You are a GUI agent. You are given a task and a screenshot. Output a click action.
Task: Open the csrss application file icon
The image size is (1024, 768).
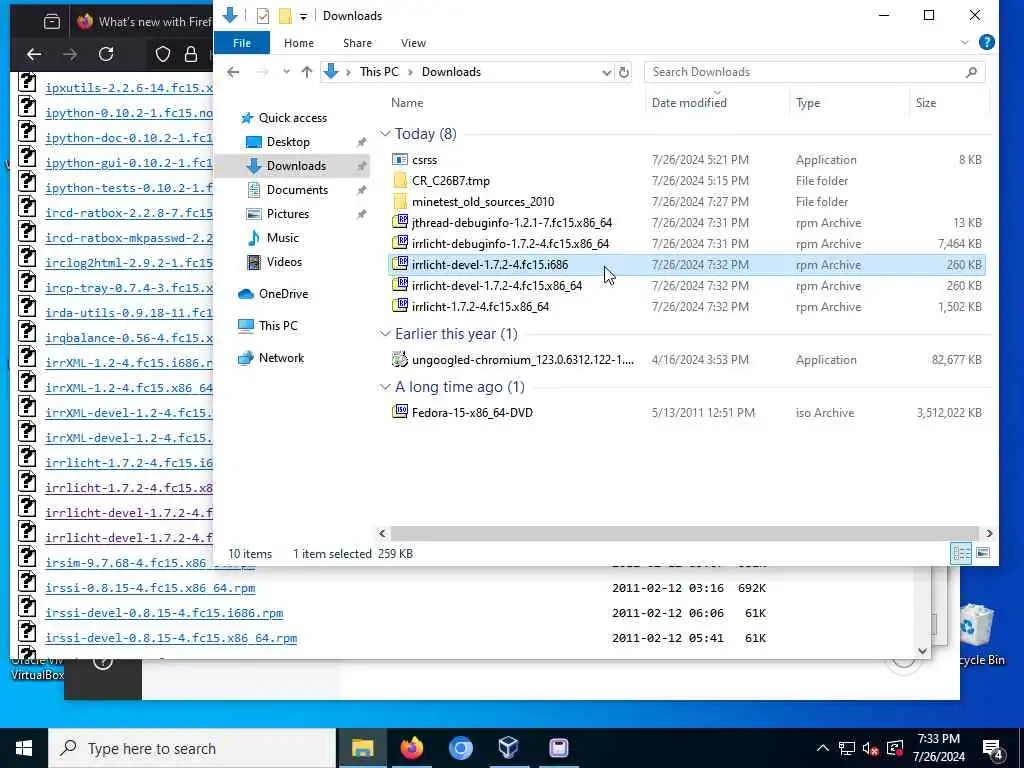click(x=400, y=159)
